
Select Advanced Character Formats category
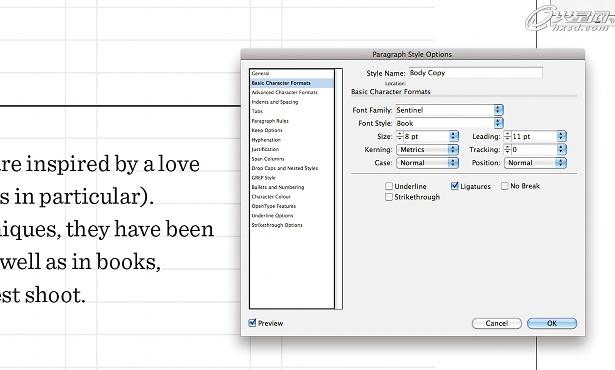[x=284, y=93]
